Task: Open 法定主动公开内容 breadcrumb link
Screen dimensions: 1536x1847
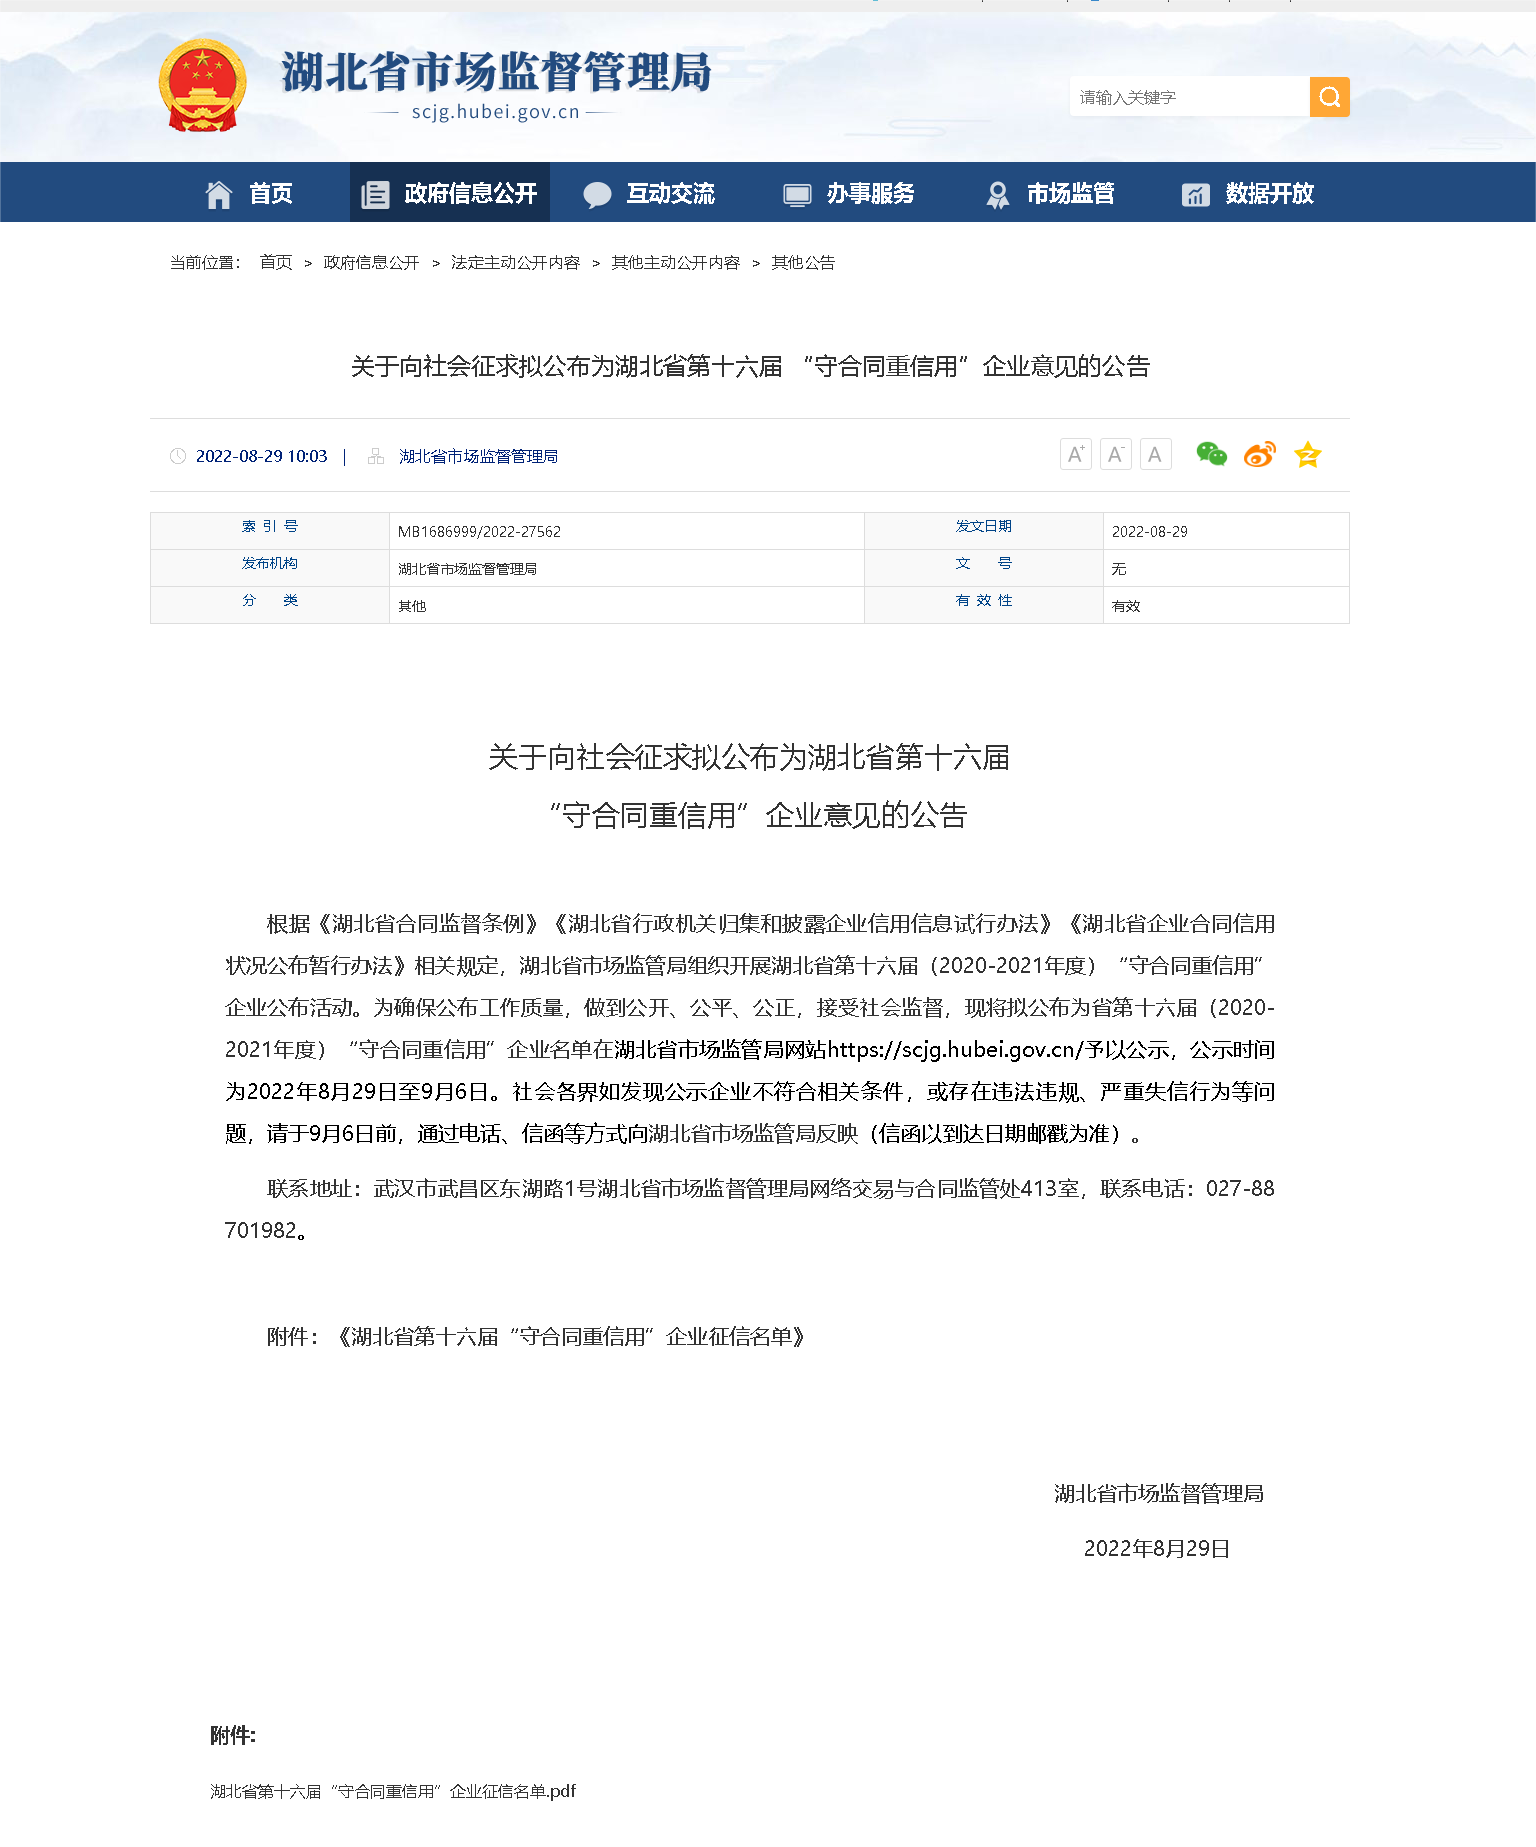Action: (x=515, y=263)
